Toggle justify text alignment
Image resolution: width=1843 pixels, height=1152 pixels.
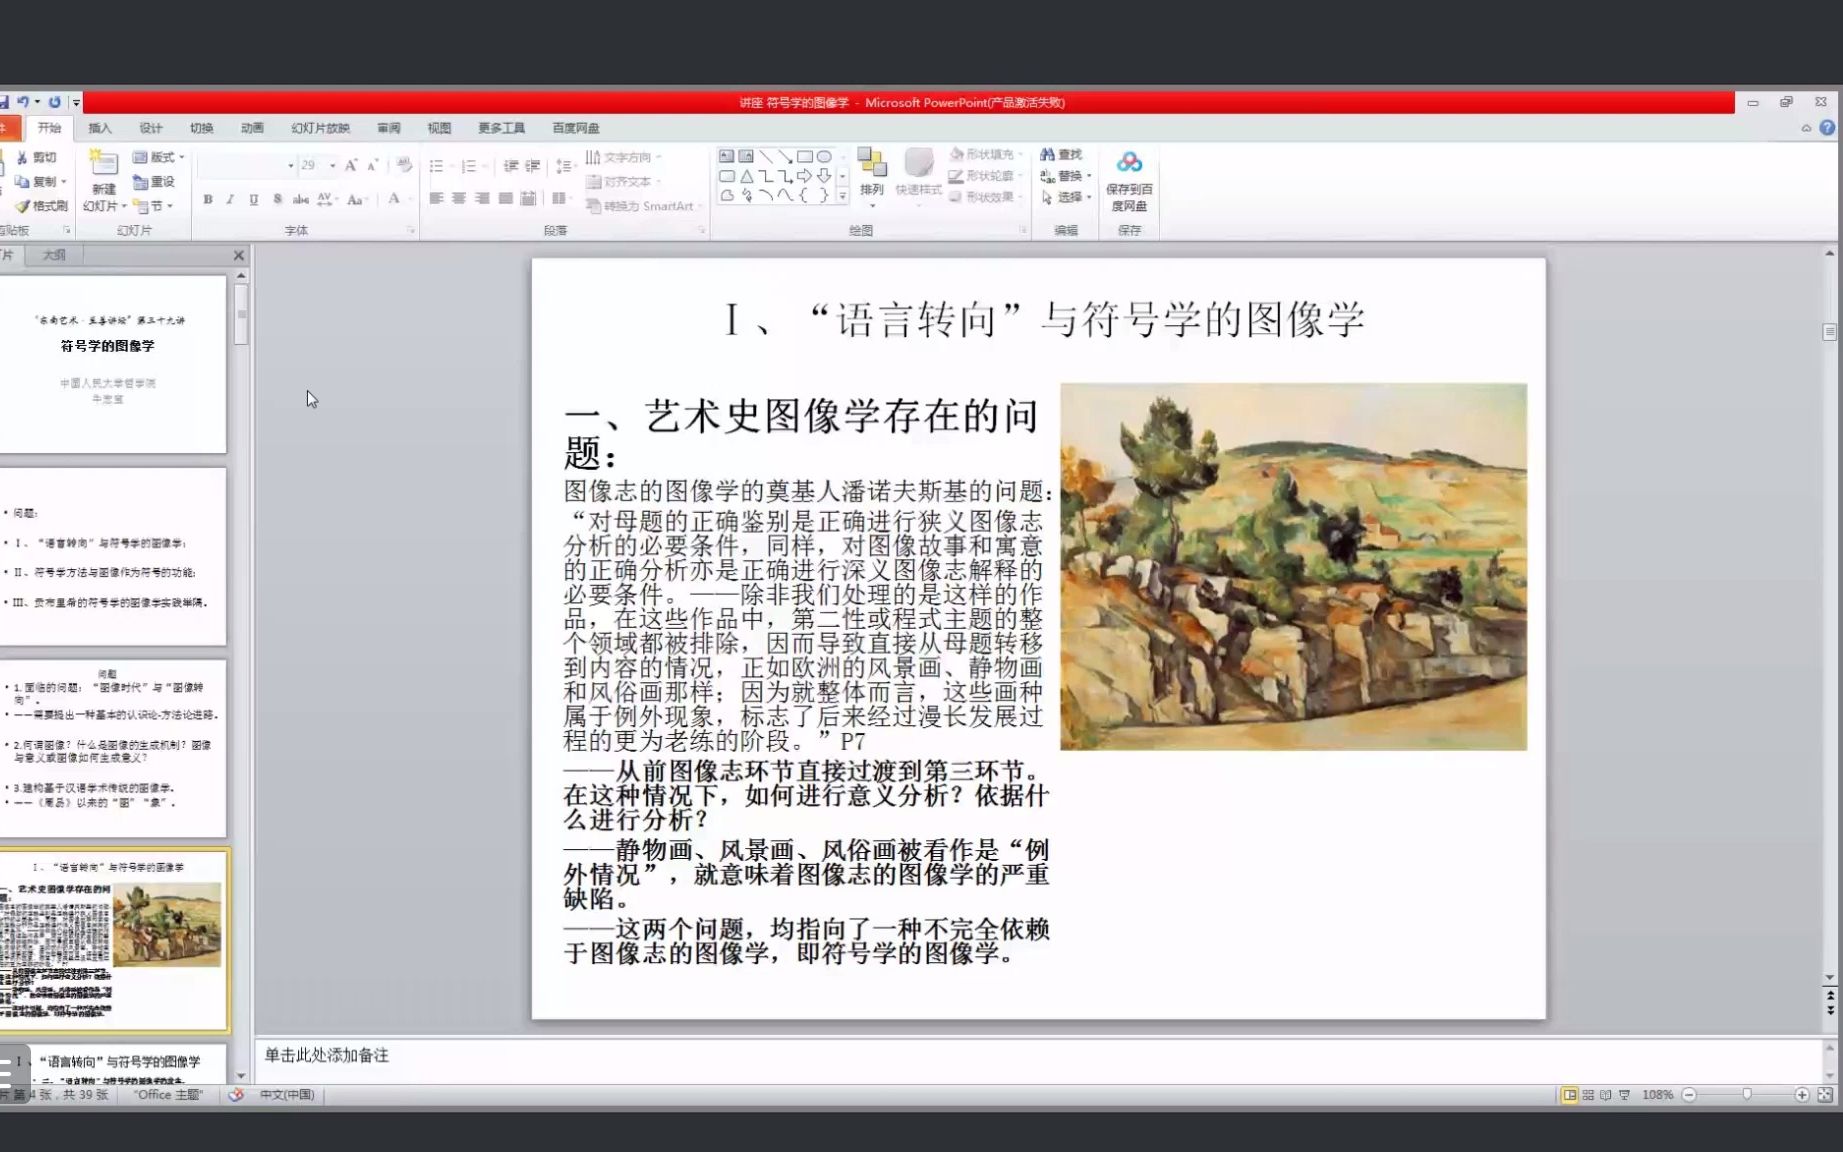tap(505, 199)
